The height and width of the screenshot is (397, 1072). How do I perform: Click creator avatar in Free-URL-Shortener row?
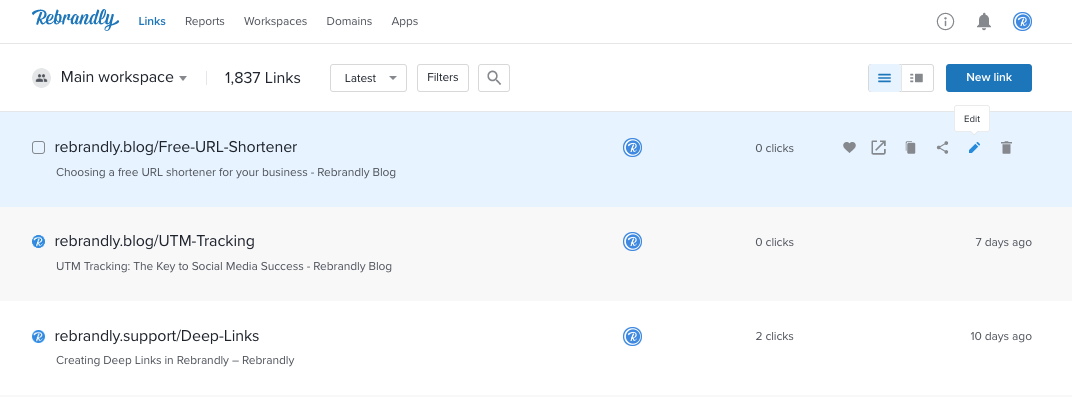point(632,148)
